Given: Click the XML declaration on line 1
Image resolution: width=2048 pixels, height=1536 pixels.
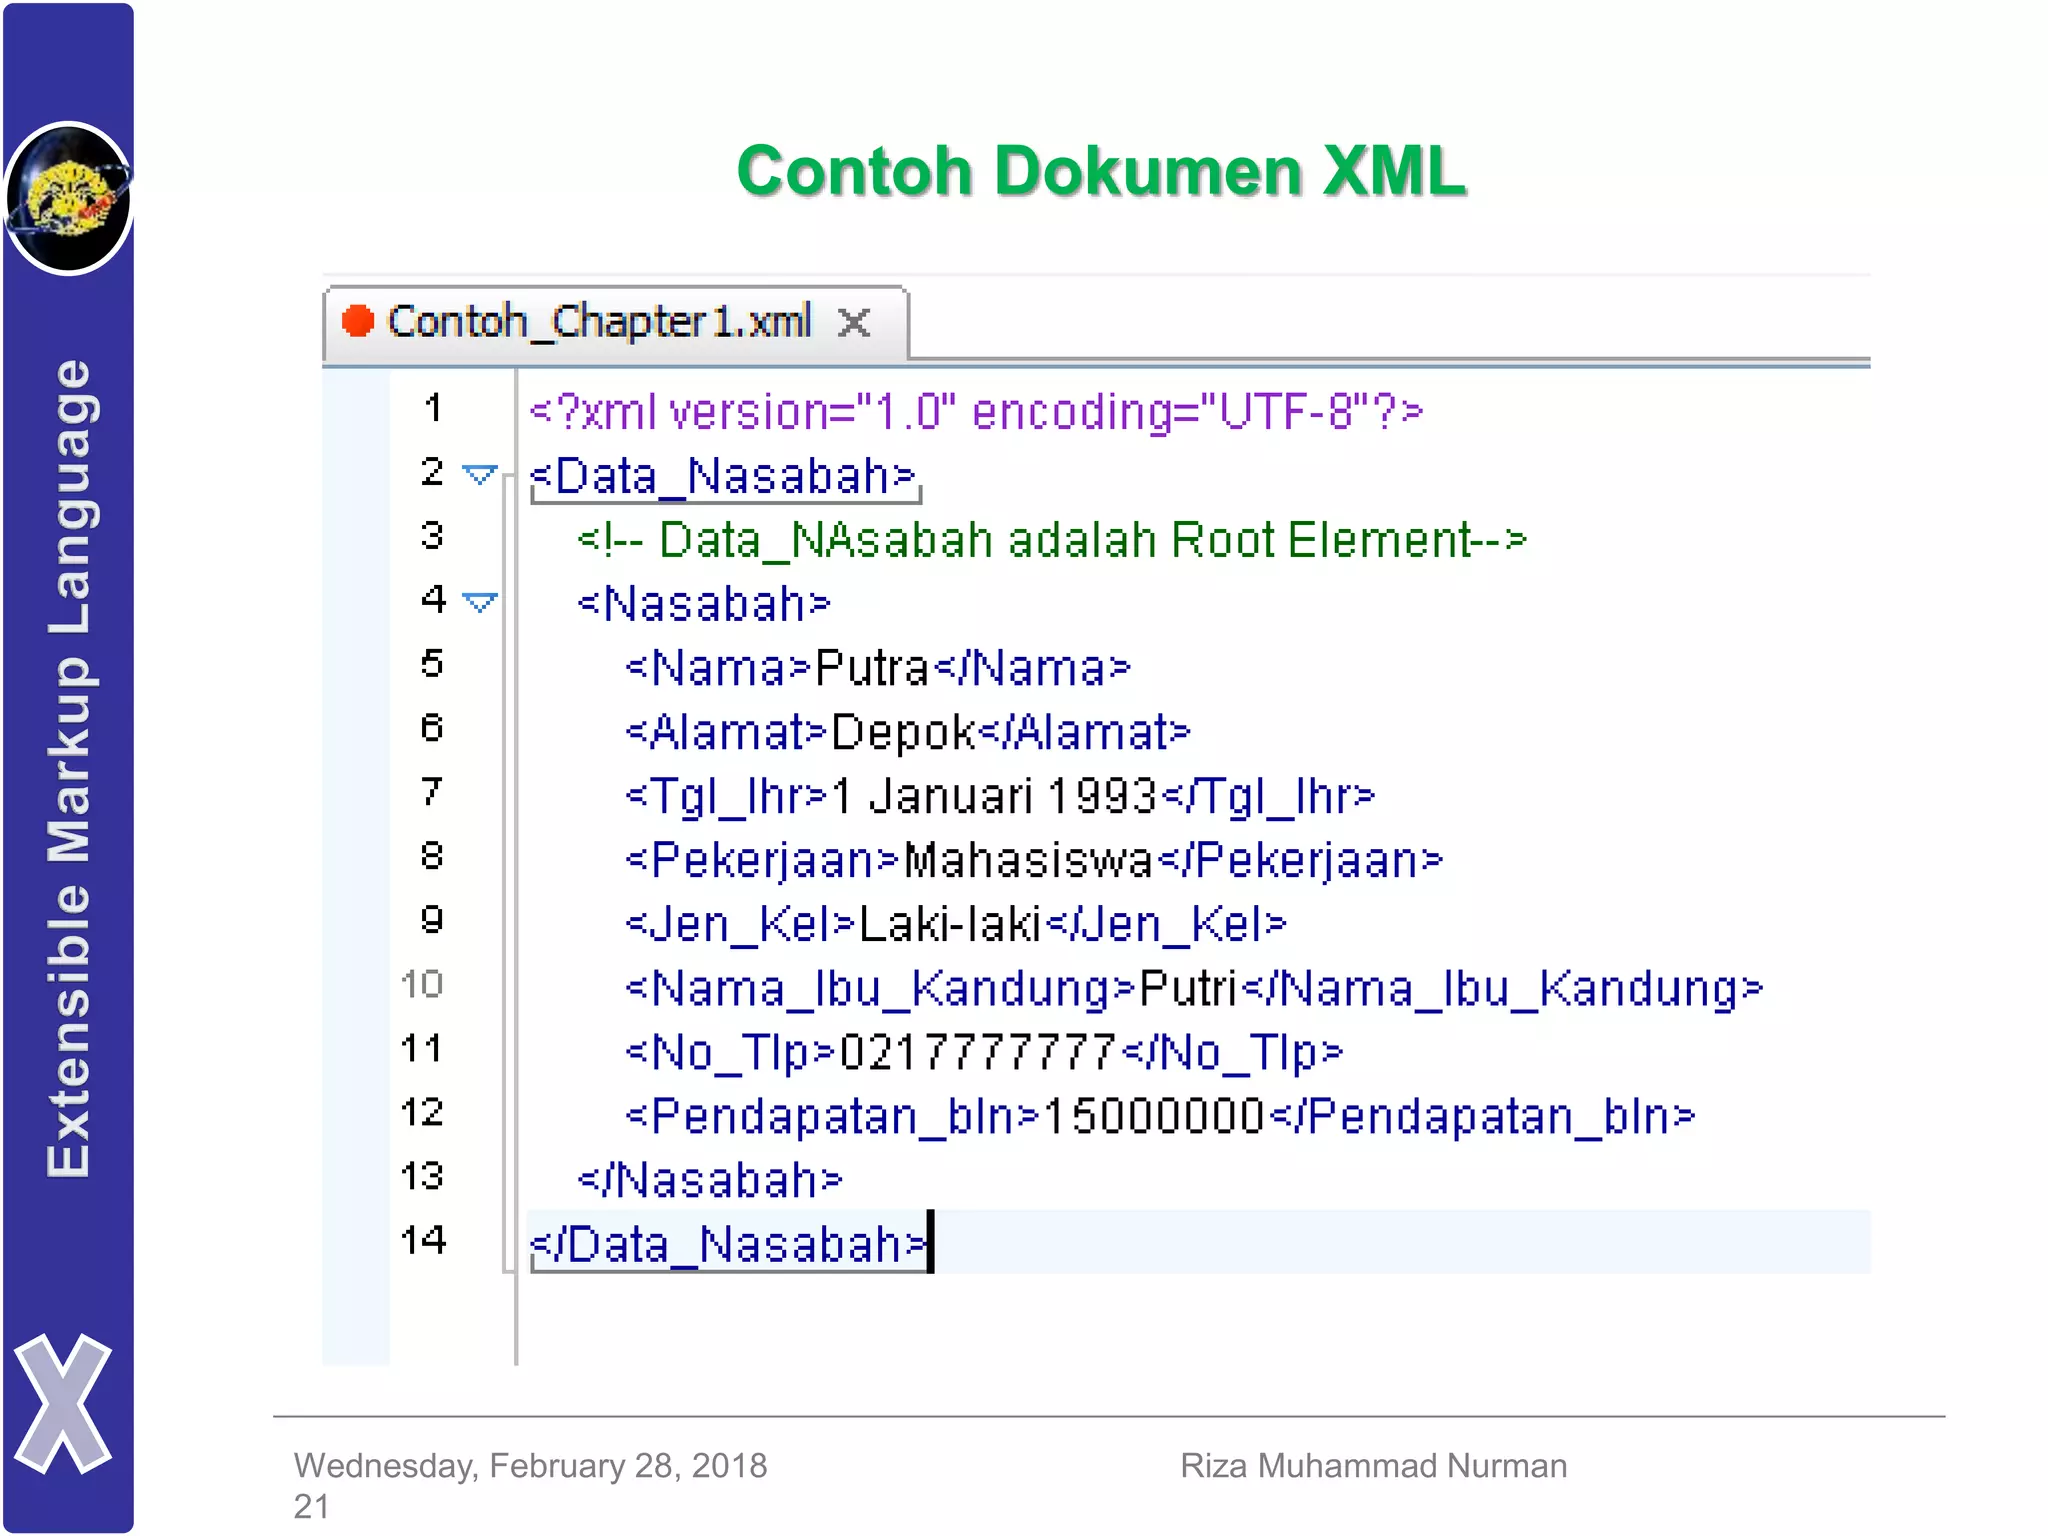Looking at the screenshot, I should (975, 411).
